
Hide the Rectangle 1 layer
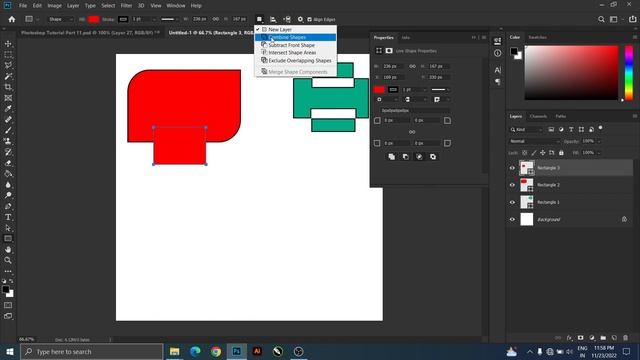512,202
